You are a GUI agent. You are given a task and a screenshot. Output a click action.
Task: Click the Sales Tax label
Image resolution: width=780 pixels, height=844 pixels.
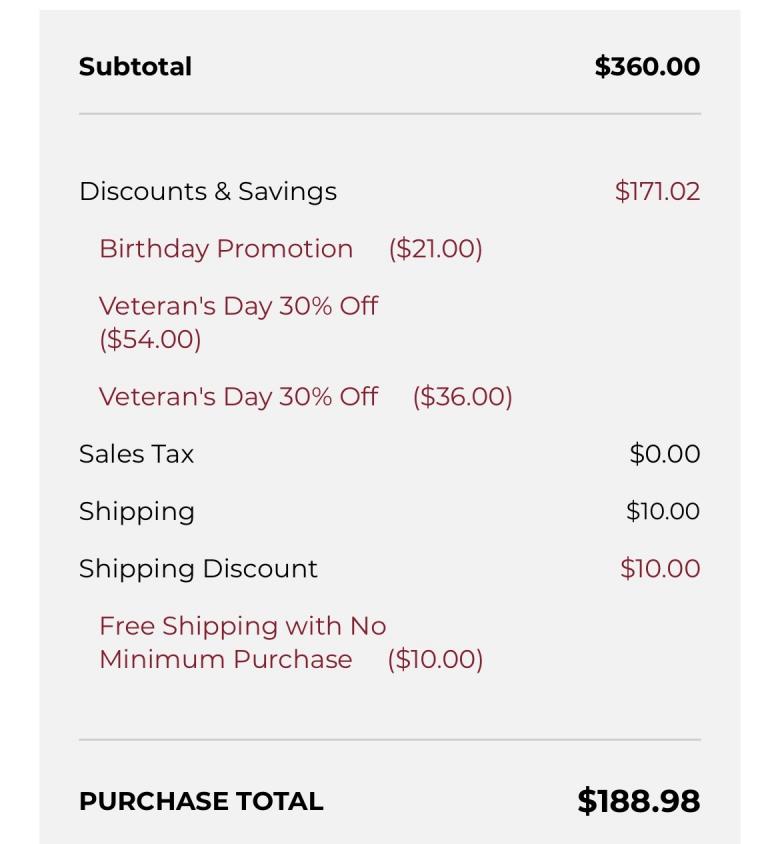tap(136, 454)
